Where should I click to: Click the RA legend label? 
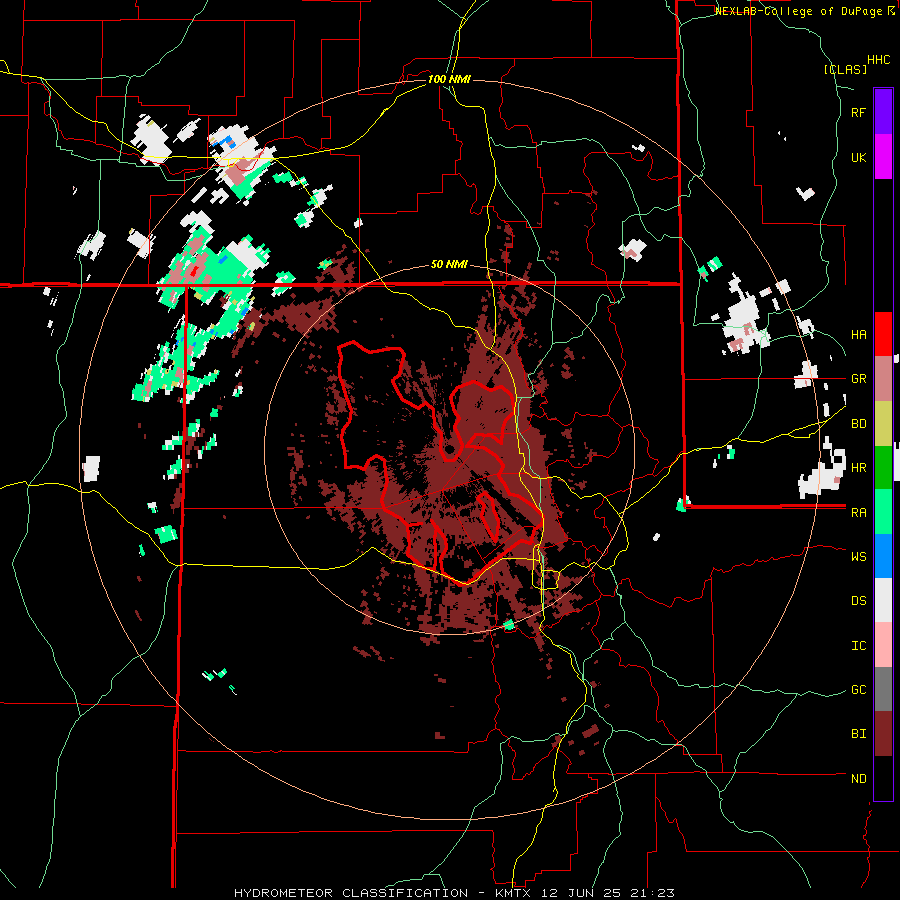(x=858, y=513)
